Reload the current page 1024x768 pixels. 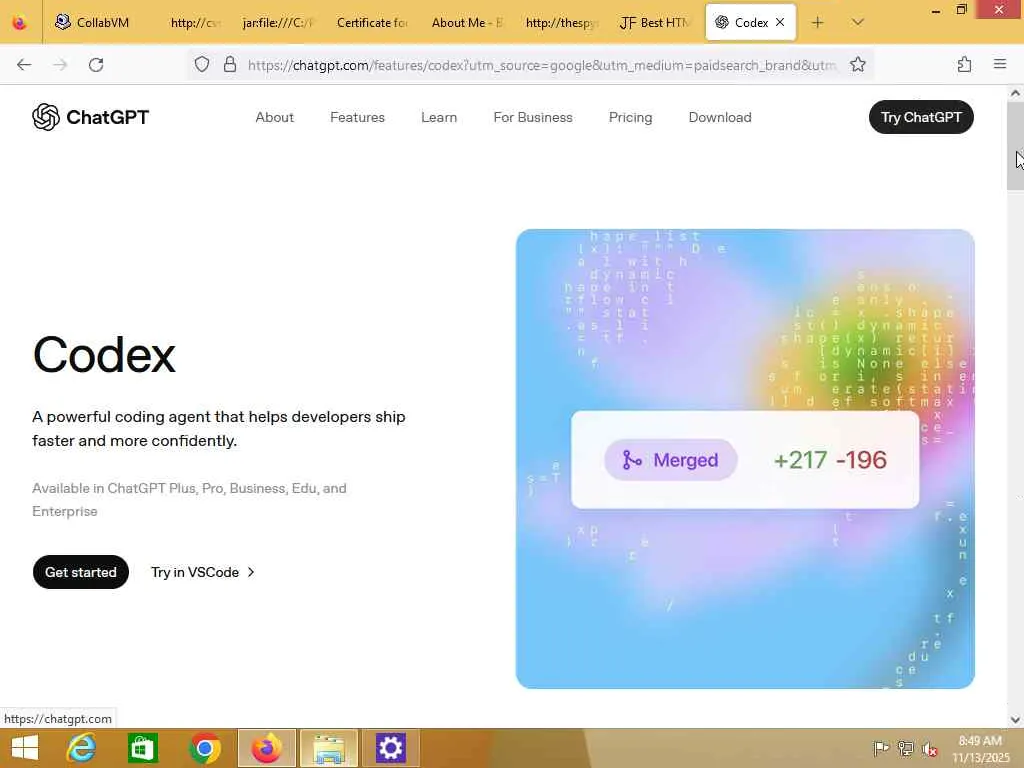tap(96, 65)
